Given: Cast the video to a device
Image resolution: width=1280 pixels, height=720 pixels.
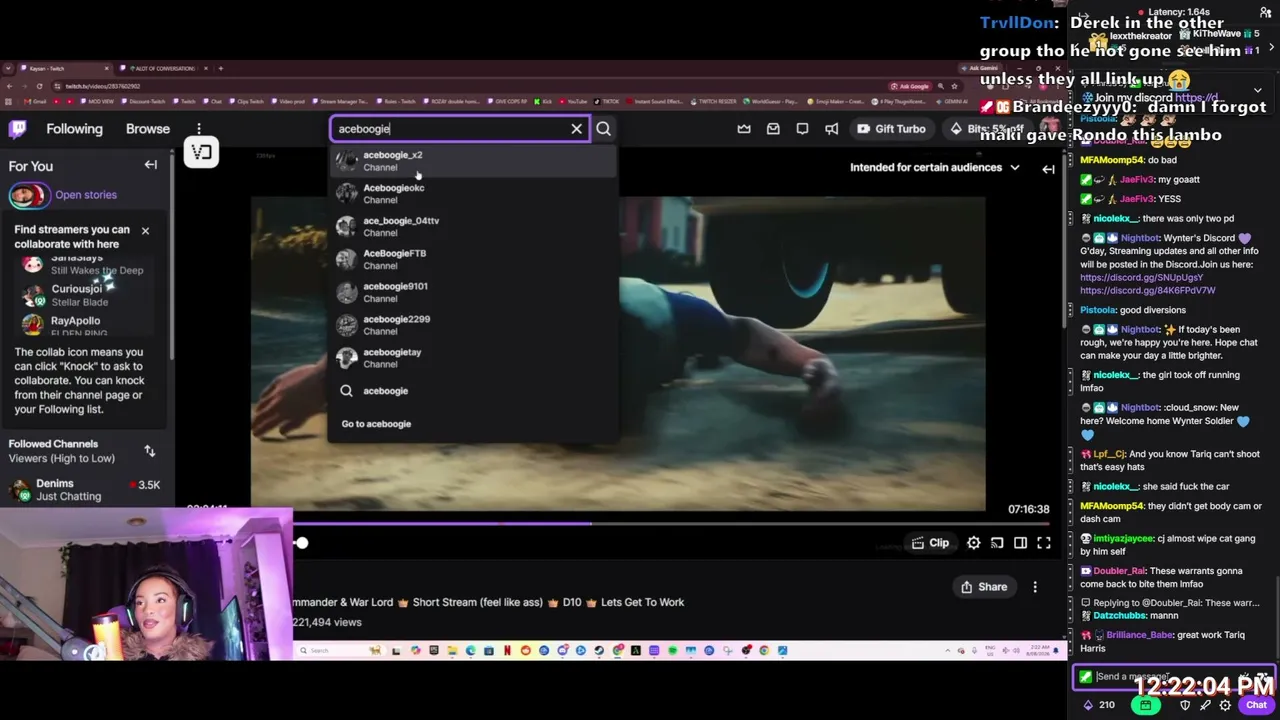Looking at the screenshot, I should pyautogui.click(x=997, y=543).
